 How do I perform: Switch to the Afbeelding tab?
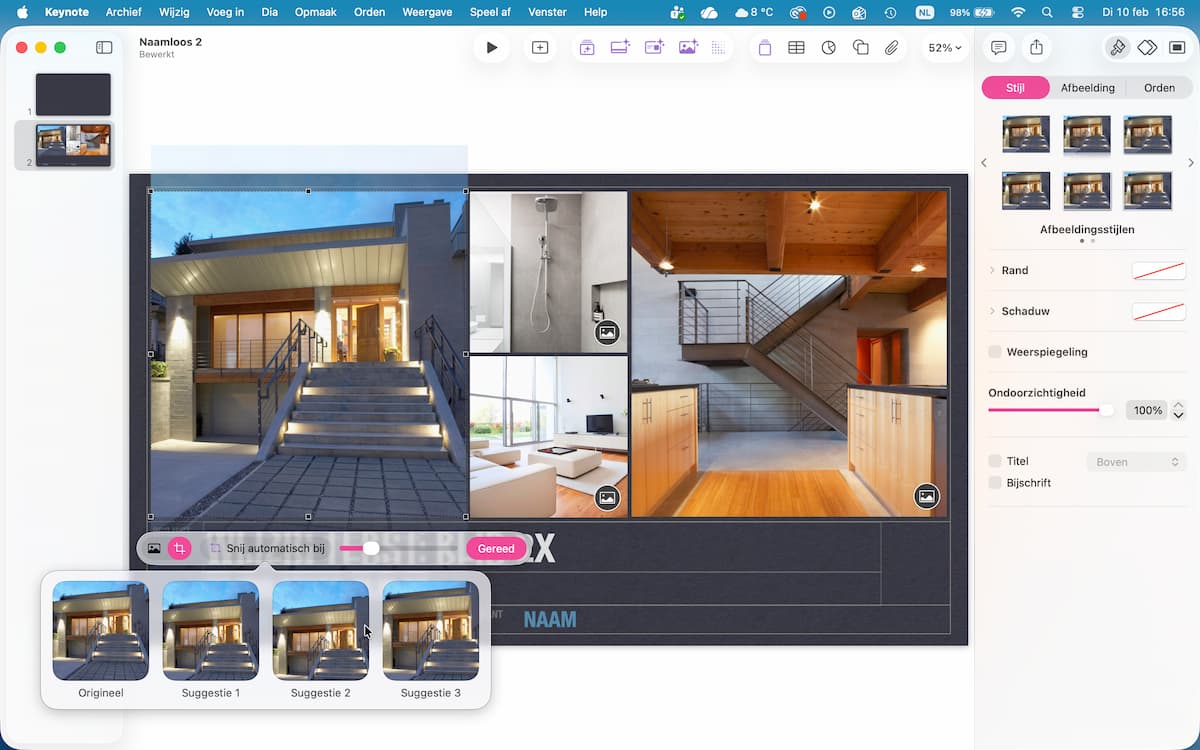(1087, 88)
